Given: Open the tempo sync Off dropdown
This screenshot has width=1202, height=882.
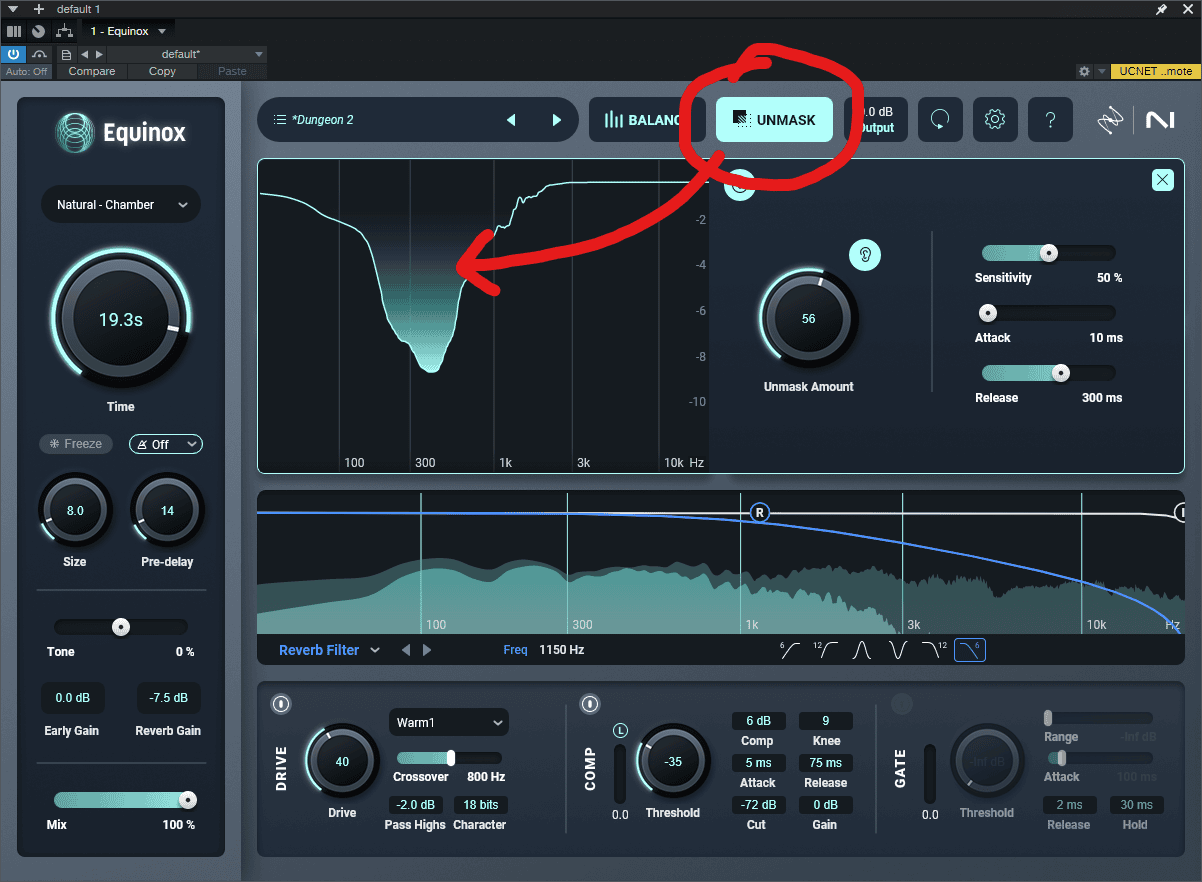Looking at the screenshot, I should pos(166,444).
